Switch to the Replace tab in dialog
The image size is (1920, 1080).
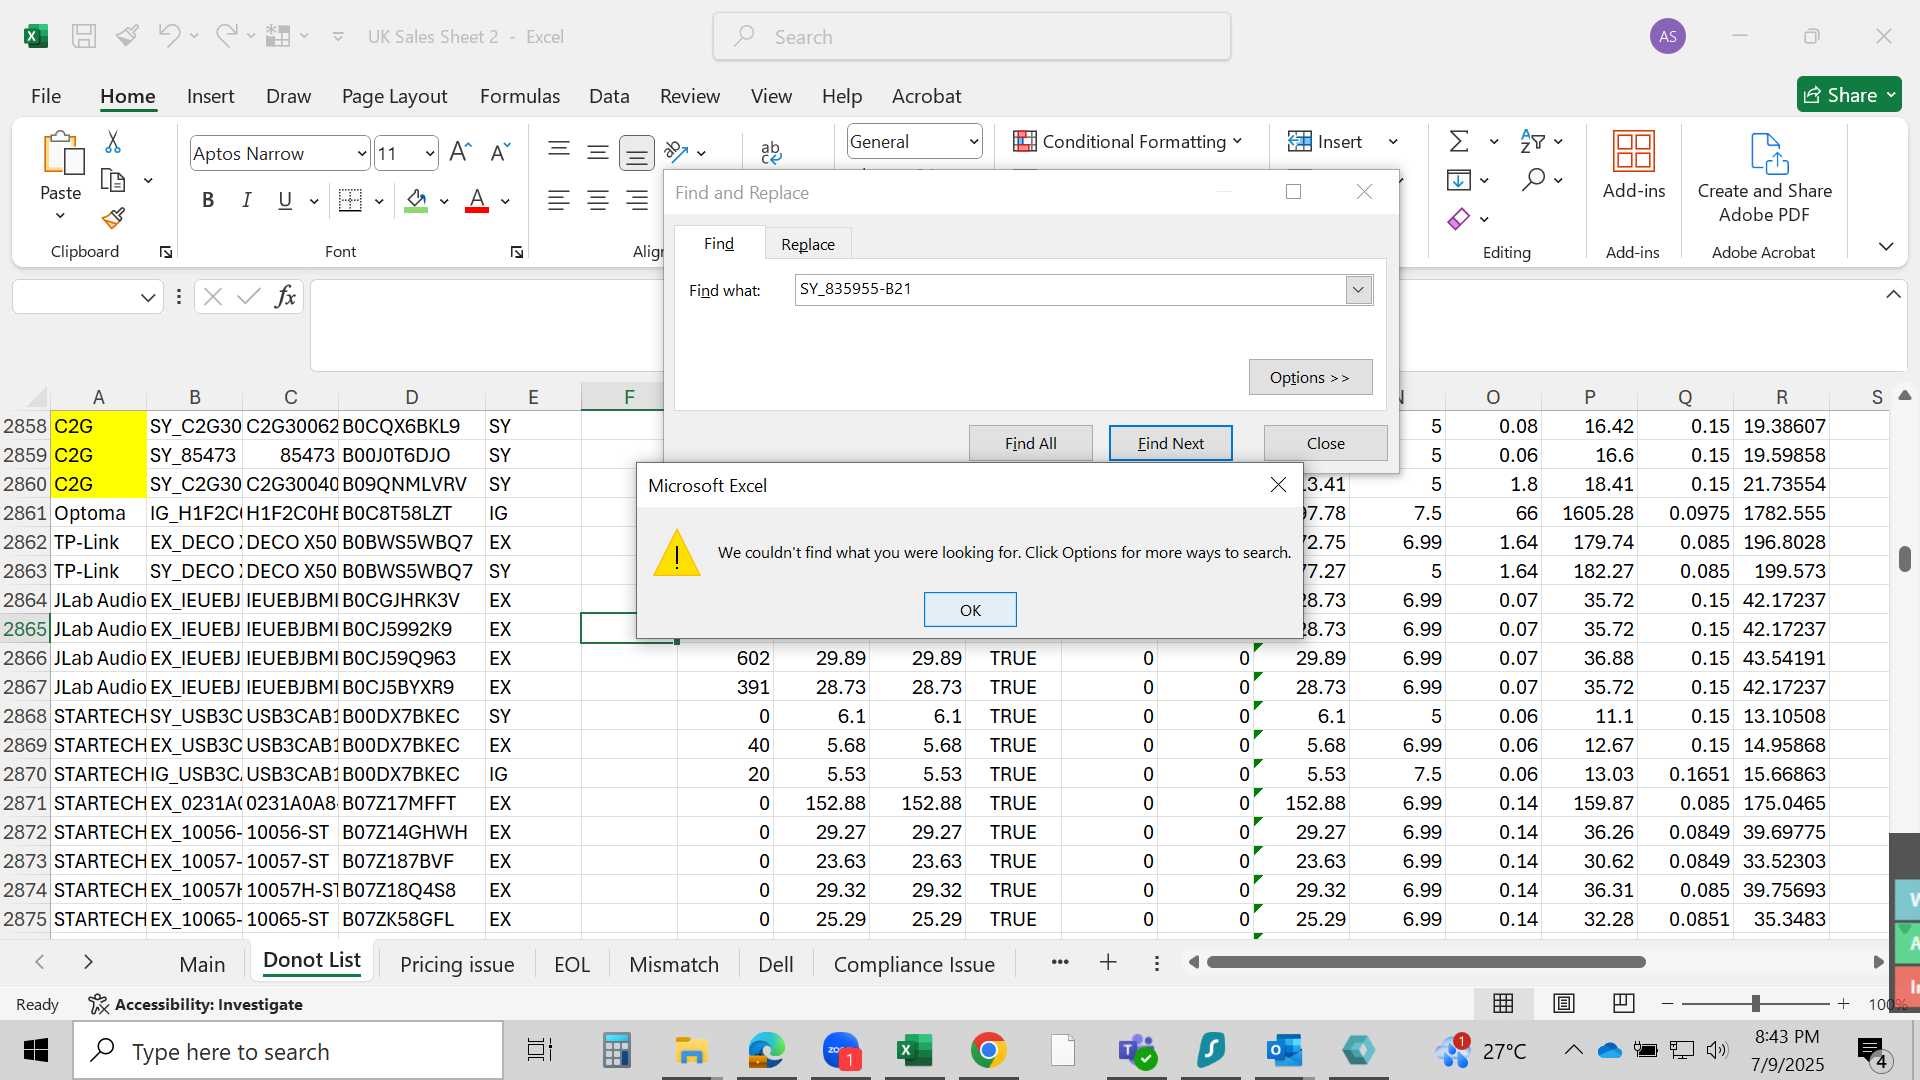point(808,244)
